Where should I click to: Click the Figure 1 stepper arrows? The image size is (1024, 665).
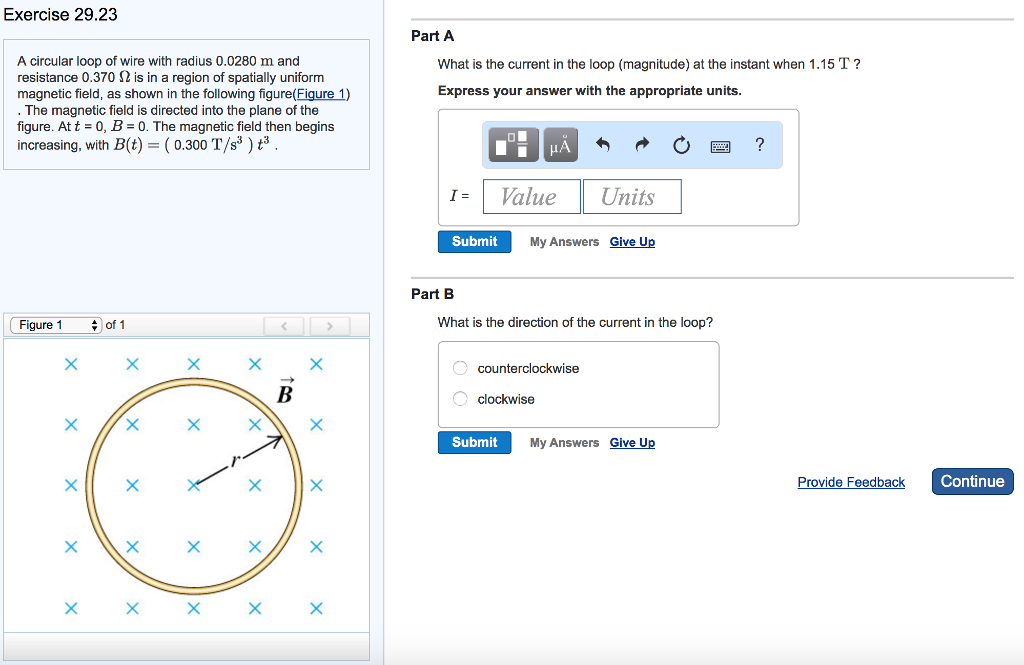93,324
